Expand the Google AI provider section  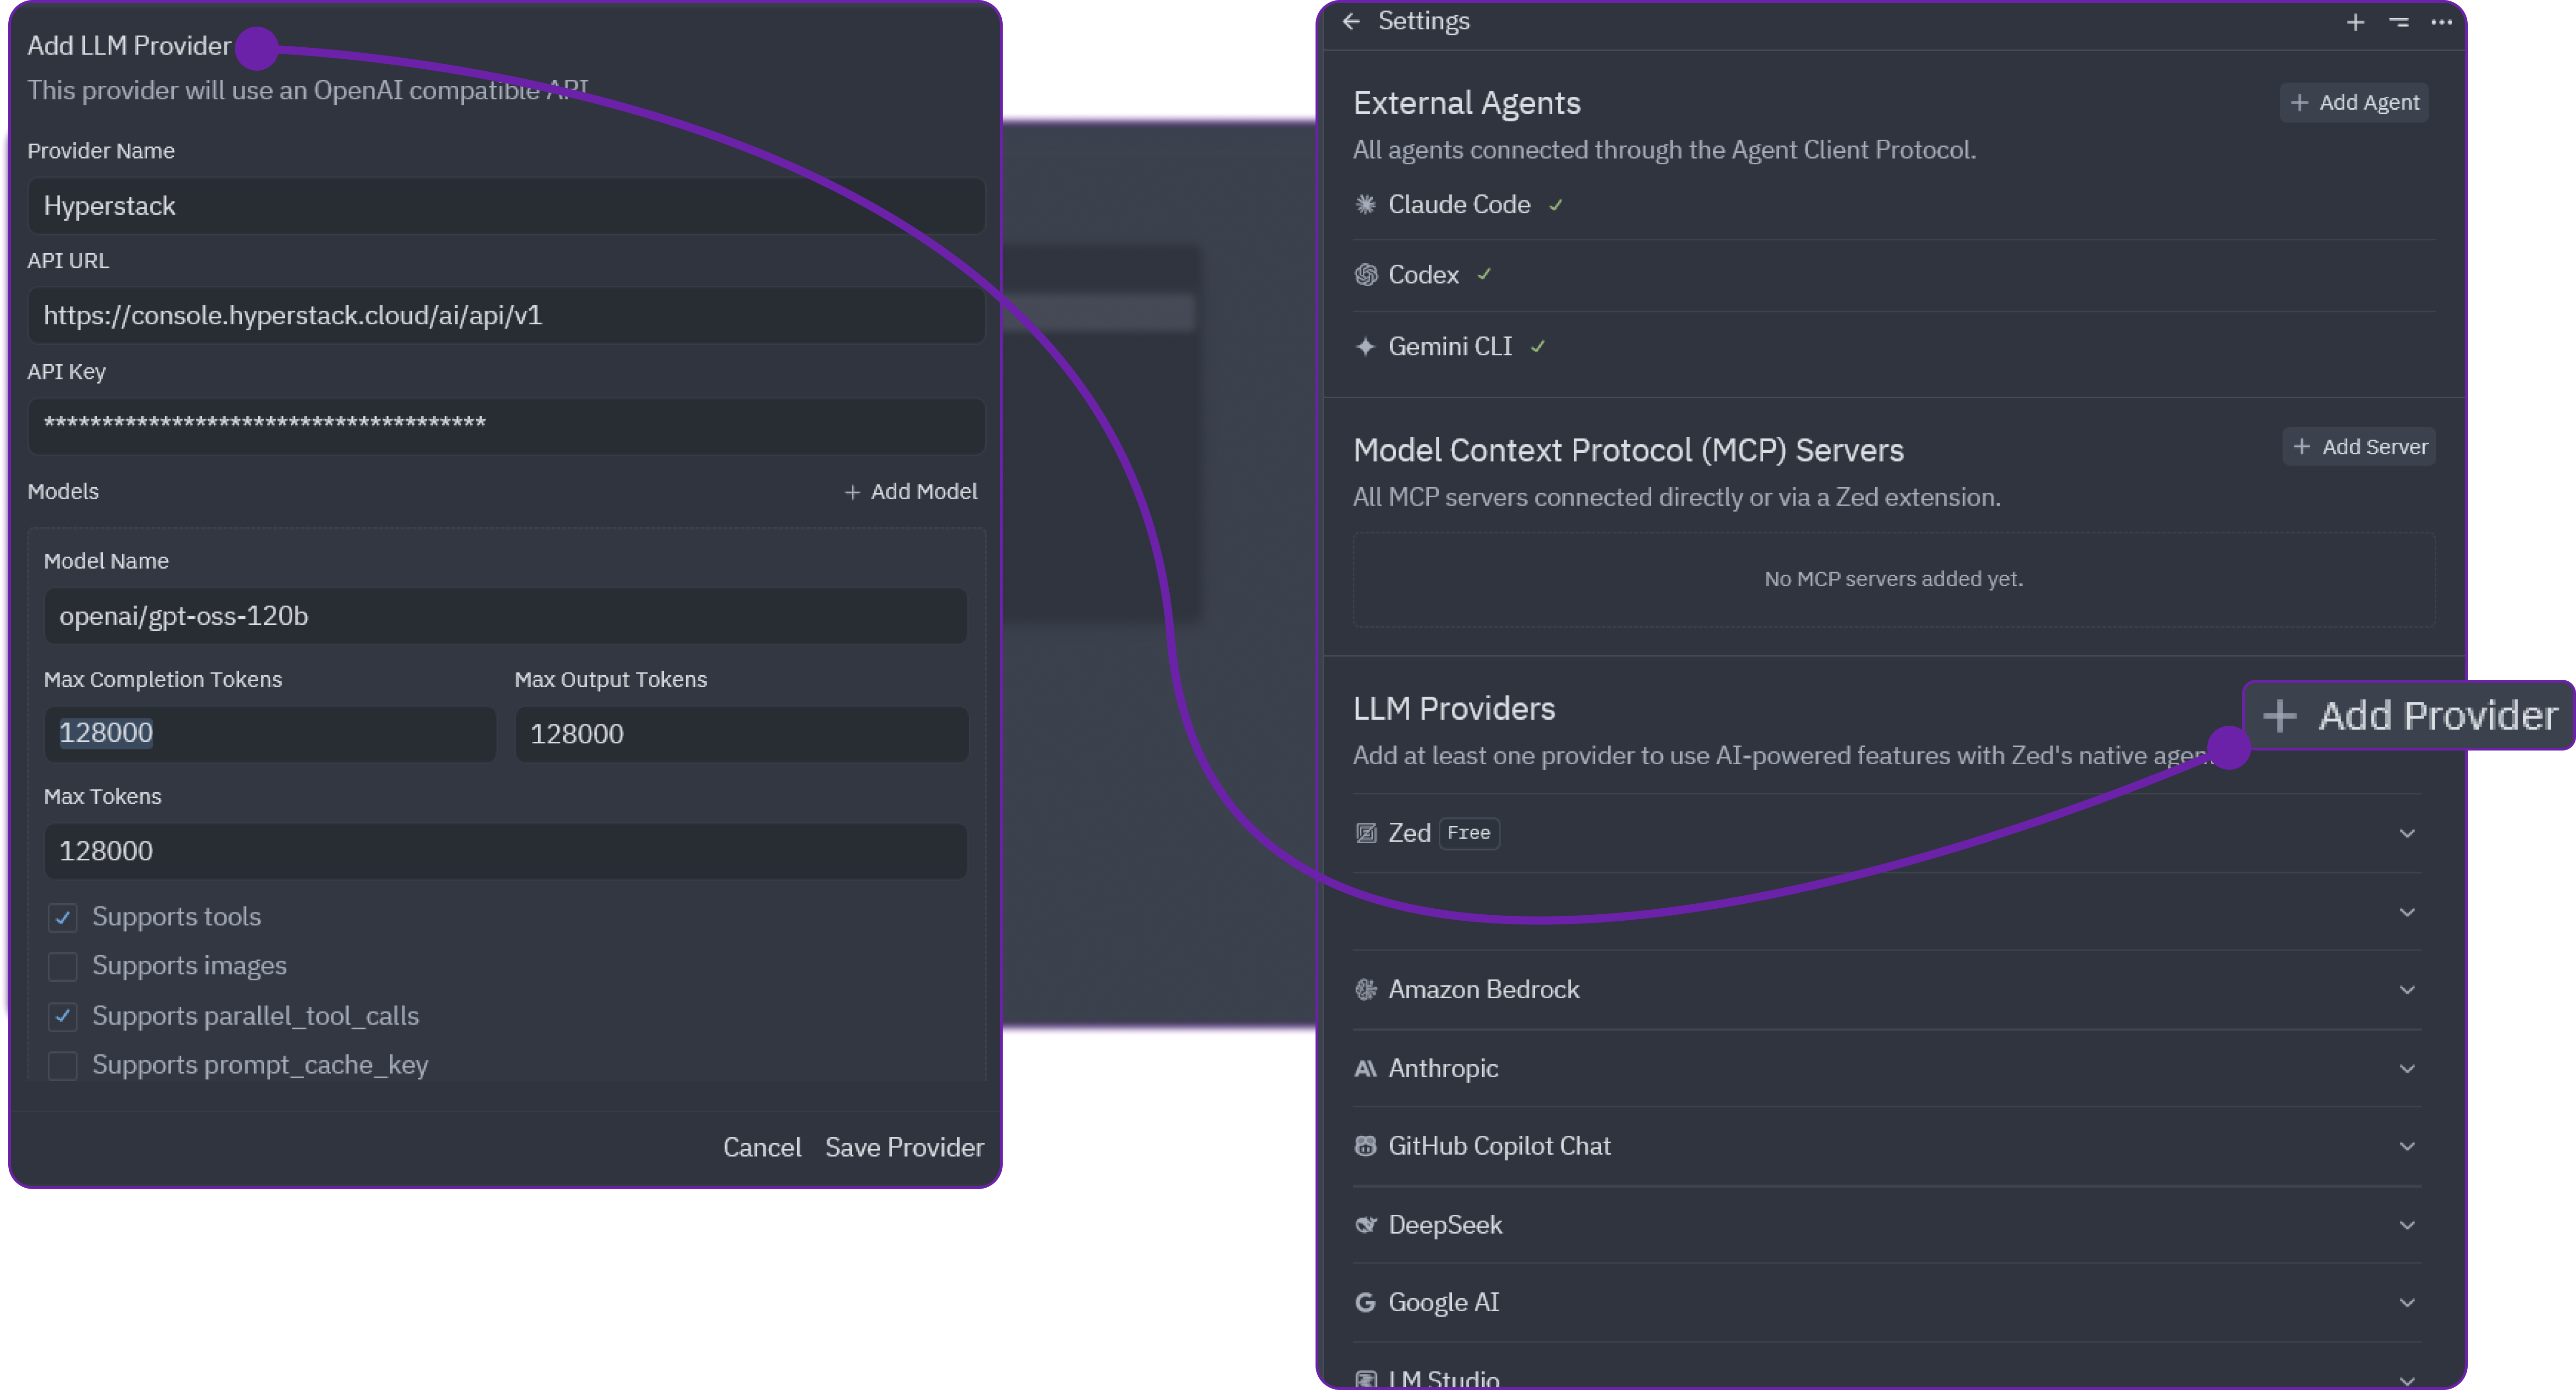[2407, 1302]
